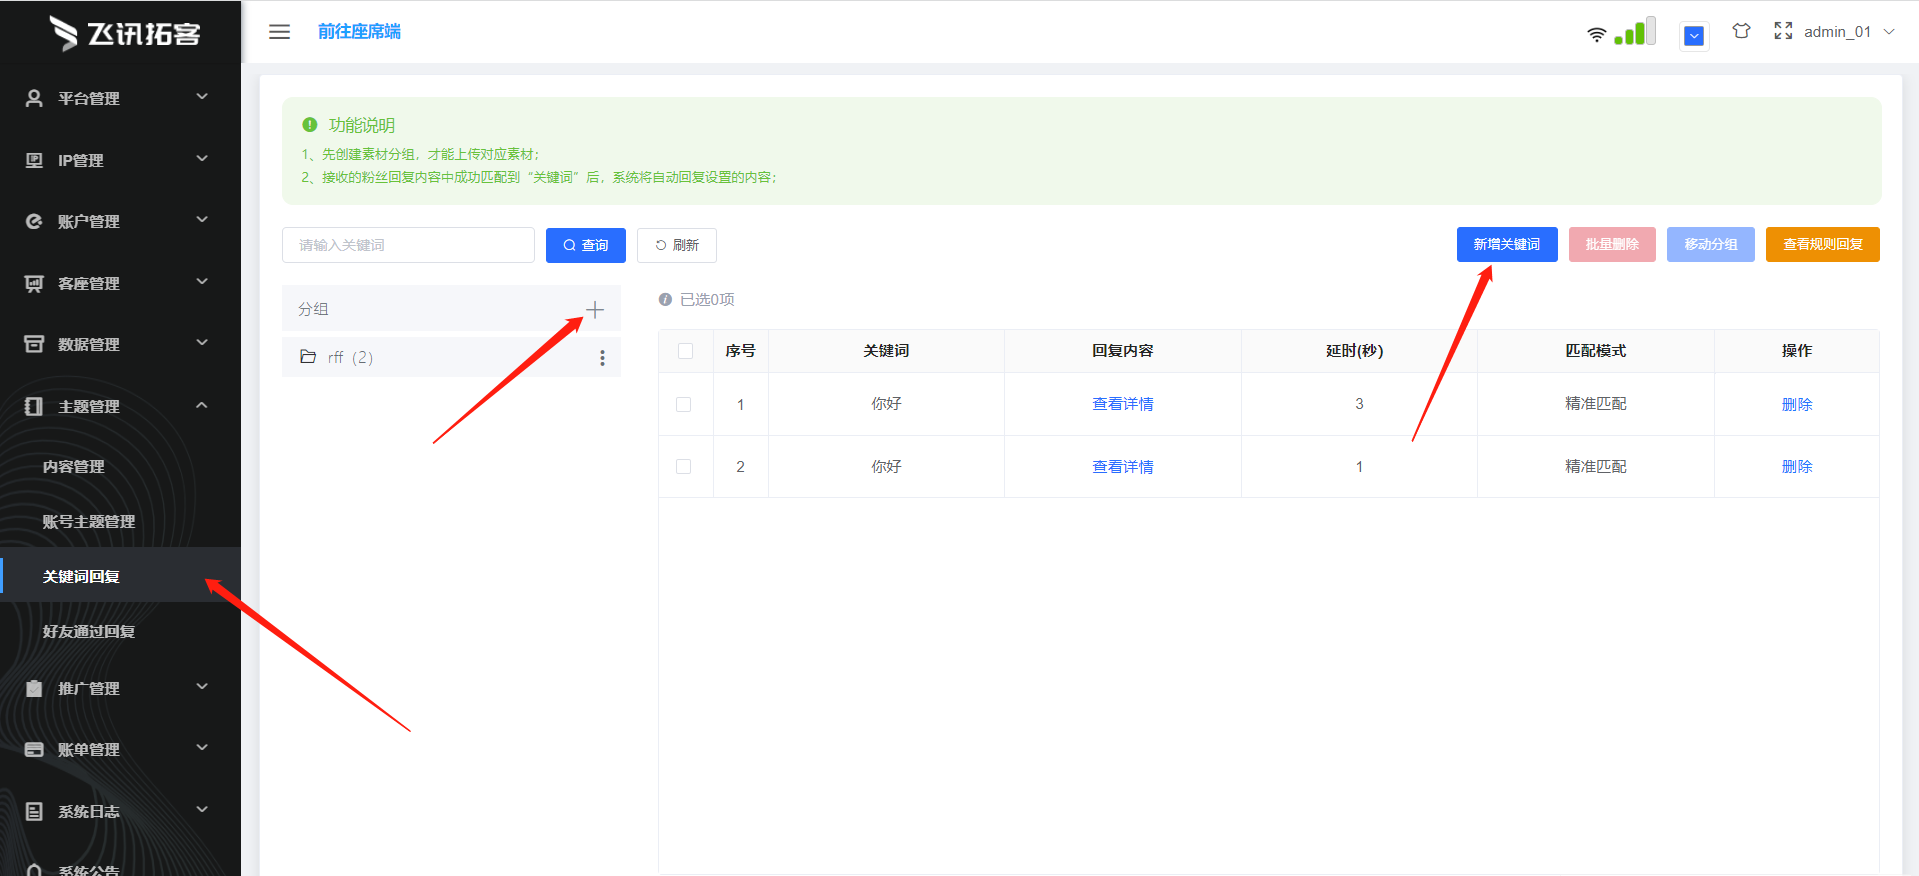Click the 刷新 refresh button

pyautogui.click(x=677, y=245)
